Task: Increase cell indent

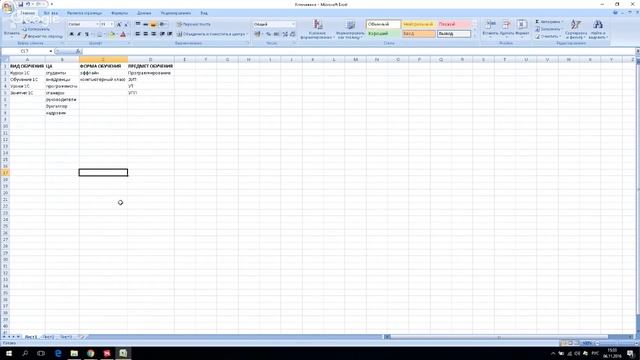Action: [170, 34]
